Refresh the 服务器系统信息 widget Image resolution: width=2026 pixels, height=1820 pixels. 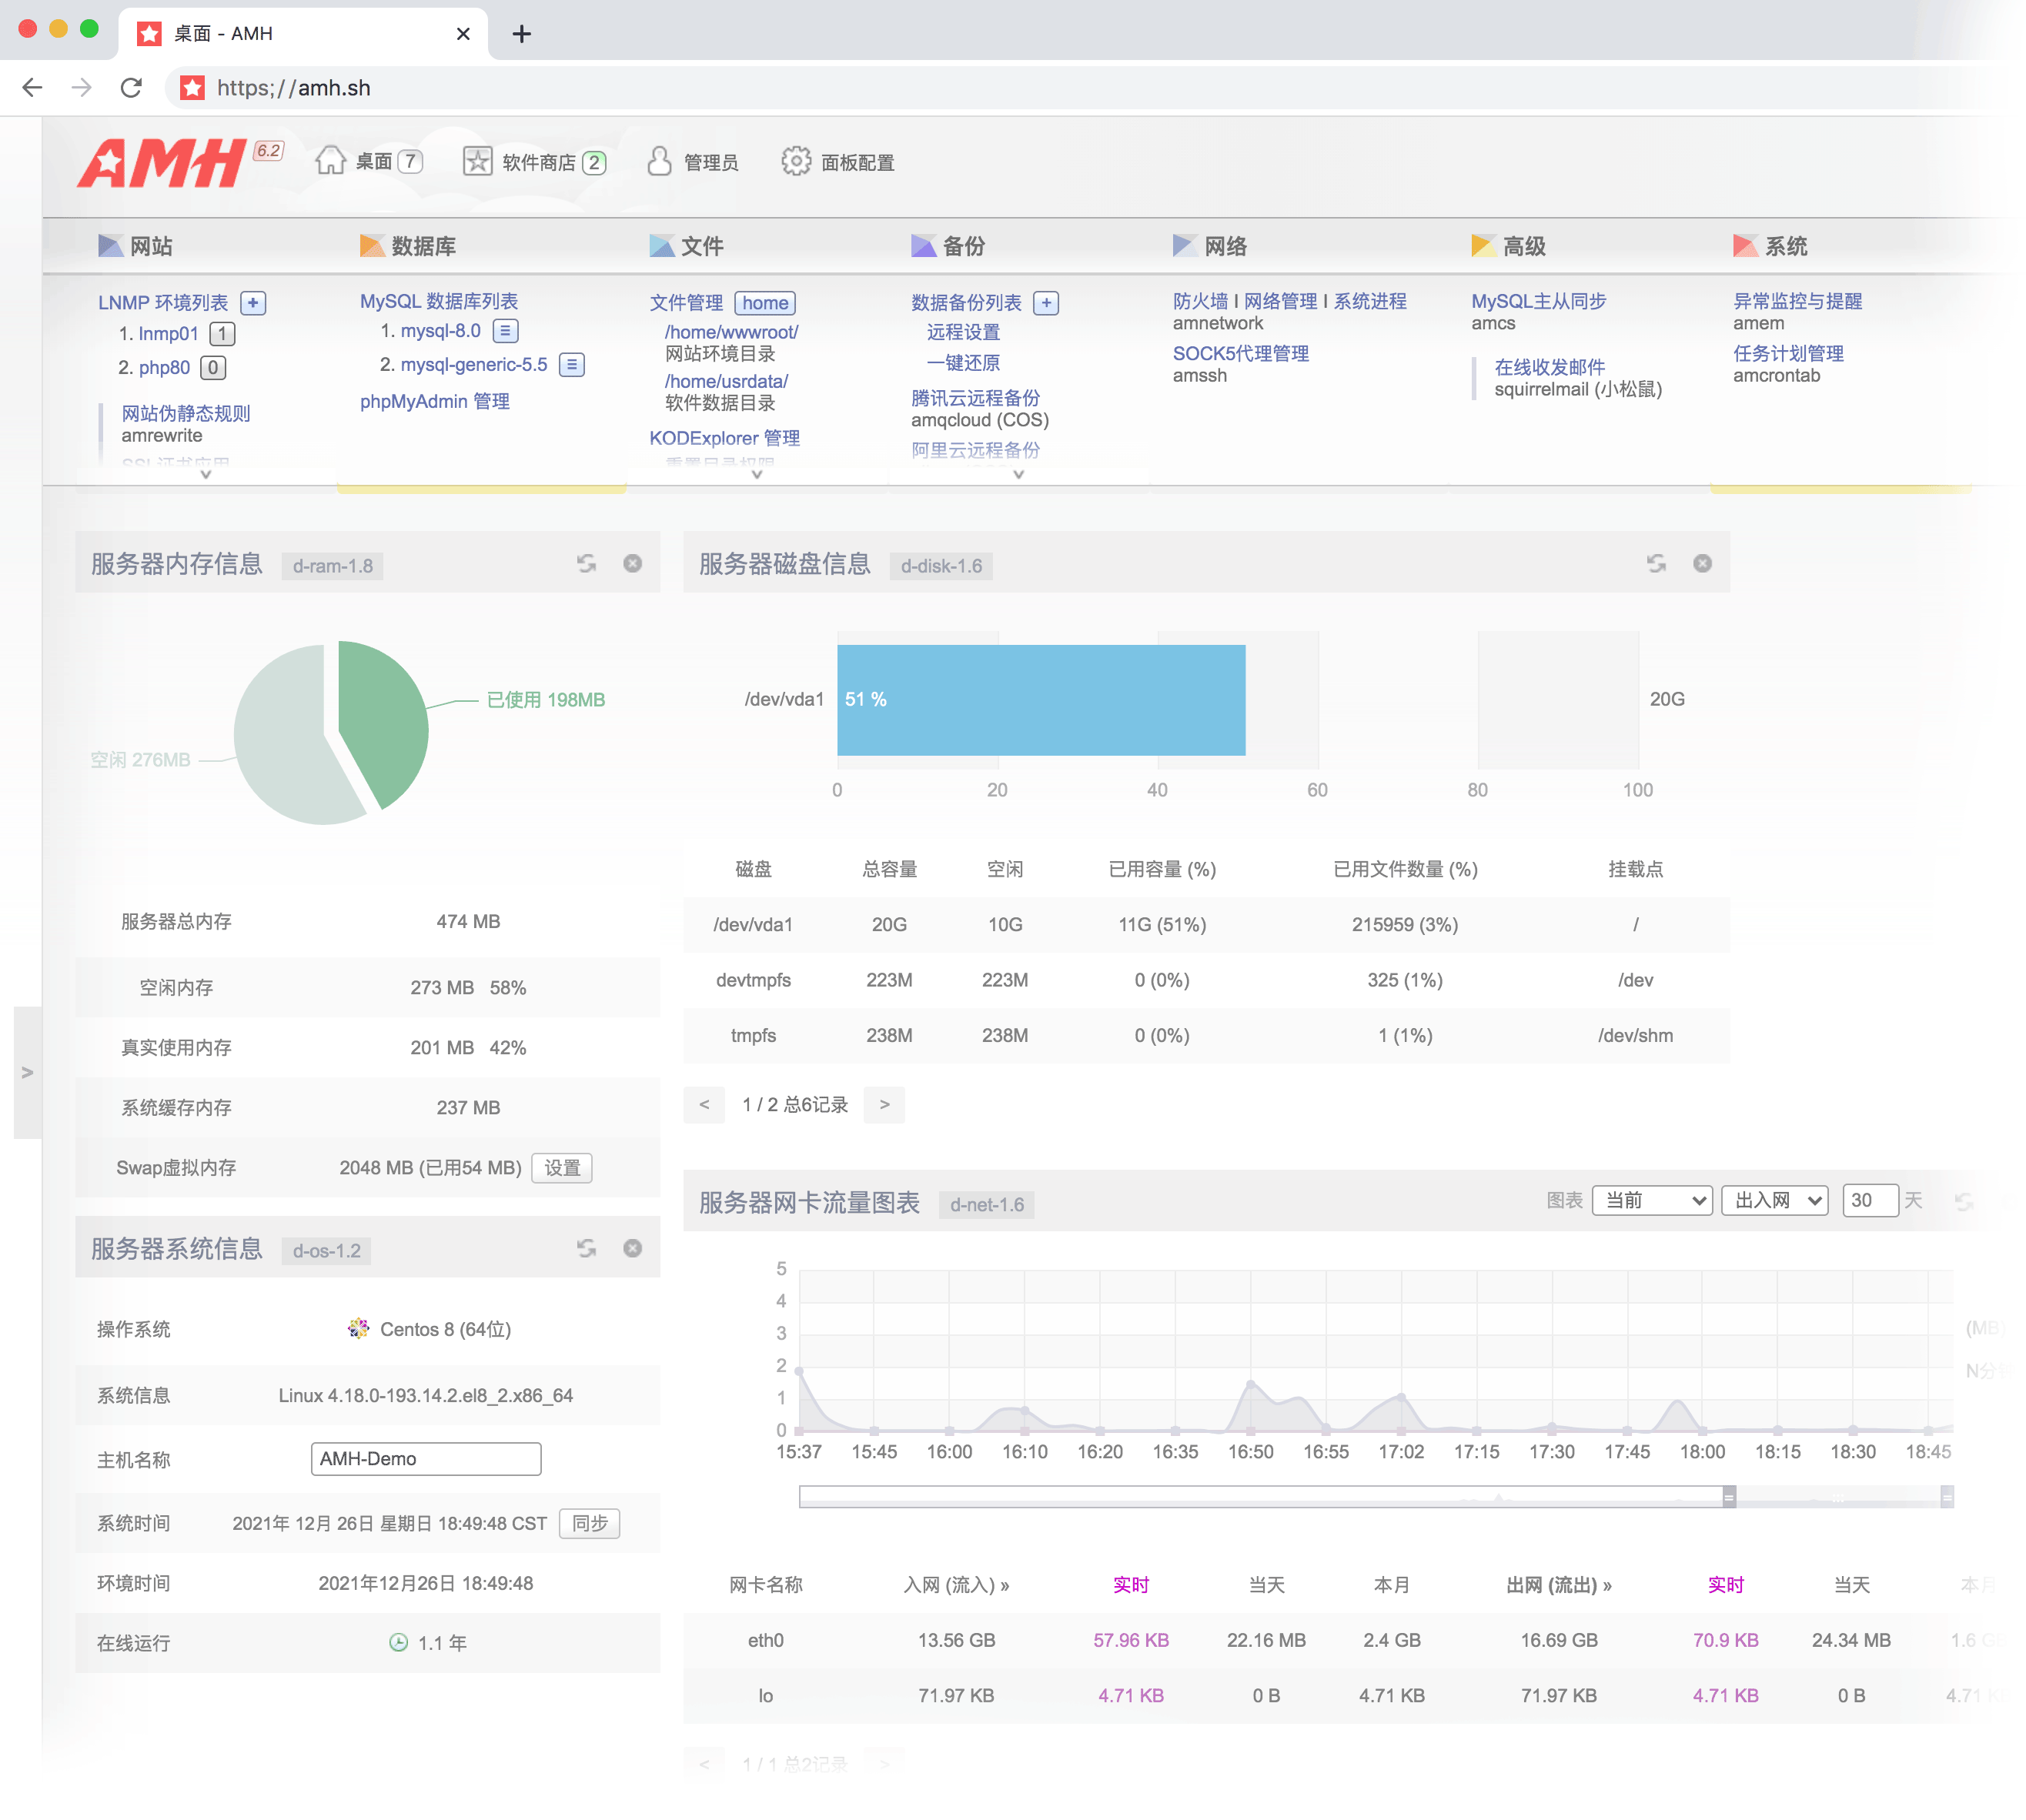click(587, 1249)
